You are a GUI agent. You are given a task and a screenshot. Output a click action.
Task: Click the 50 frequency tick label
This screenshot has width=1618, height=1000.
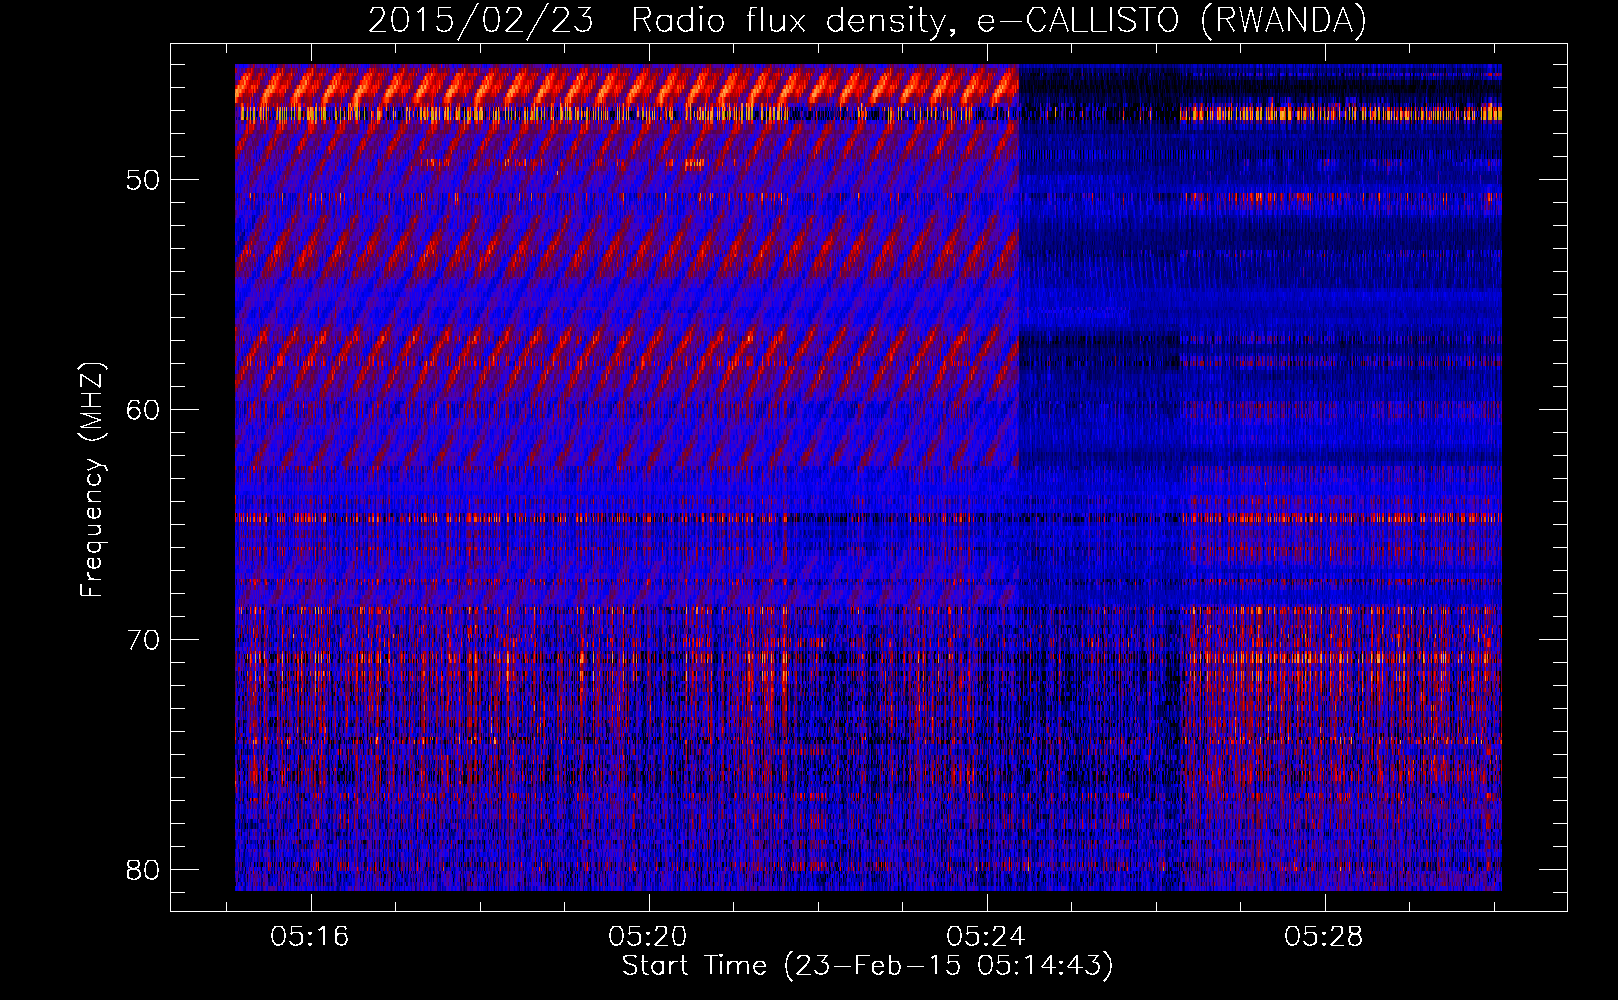[x=143, y=181]
